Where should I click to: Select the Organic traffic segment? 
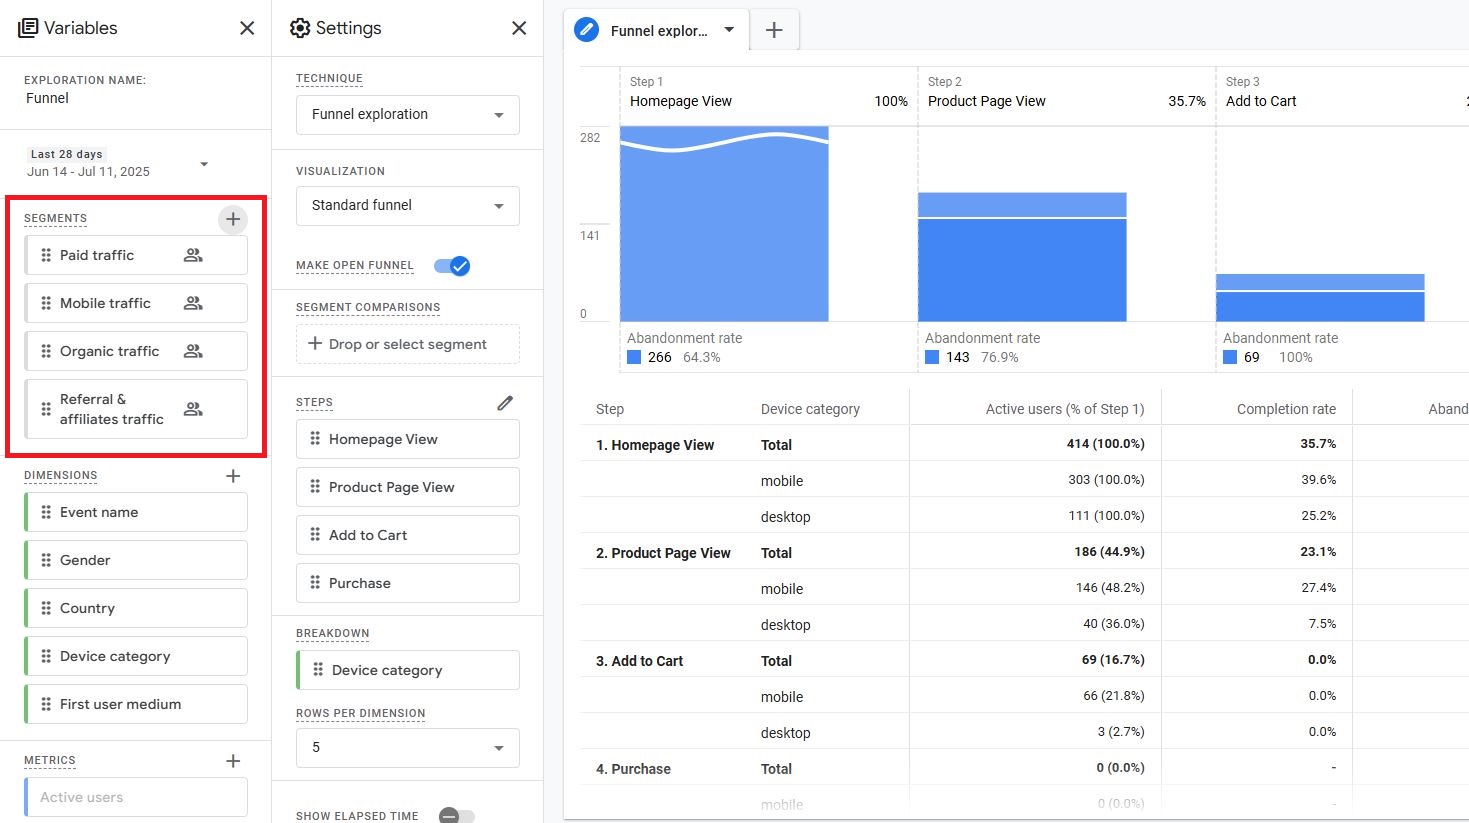click(136, 351)
